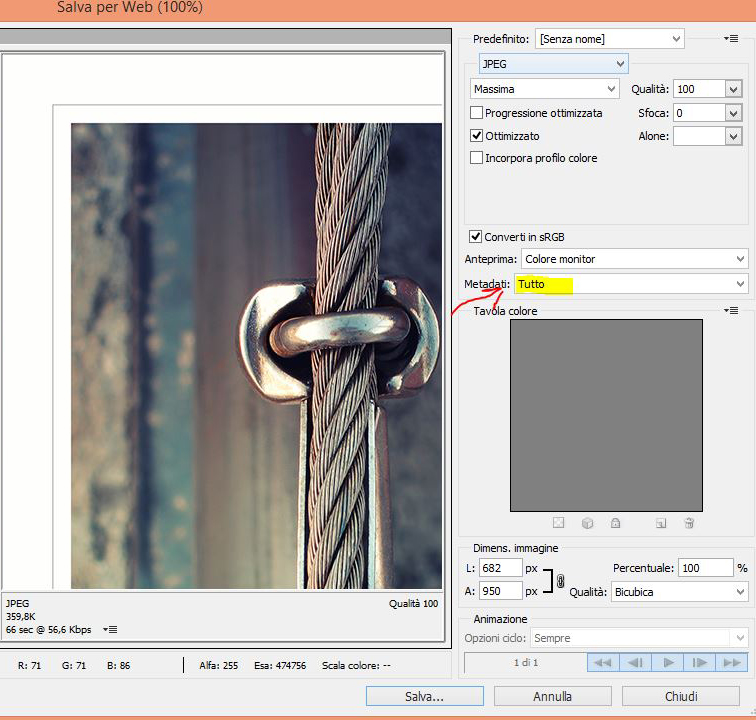Enable the Progressione ottimizzata checkbox
The image size is (756, 720).
(477, 114)
